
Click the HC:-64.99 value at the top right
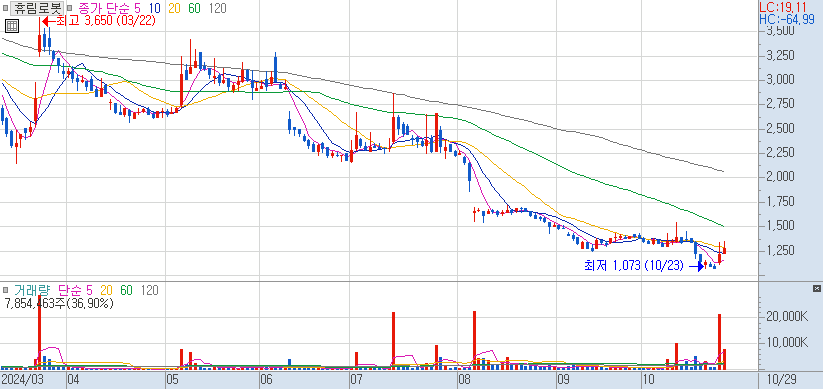coord(787,19)
